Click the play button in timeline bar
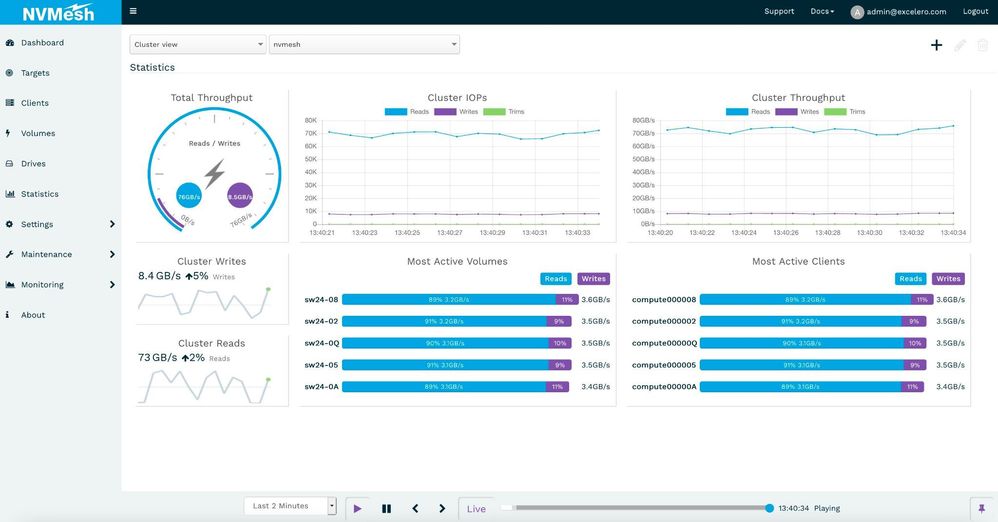 358,509
